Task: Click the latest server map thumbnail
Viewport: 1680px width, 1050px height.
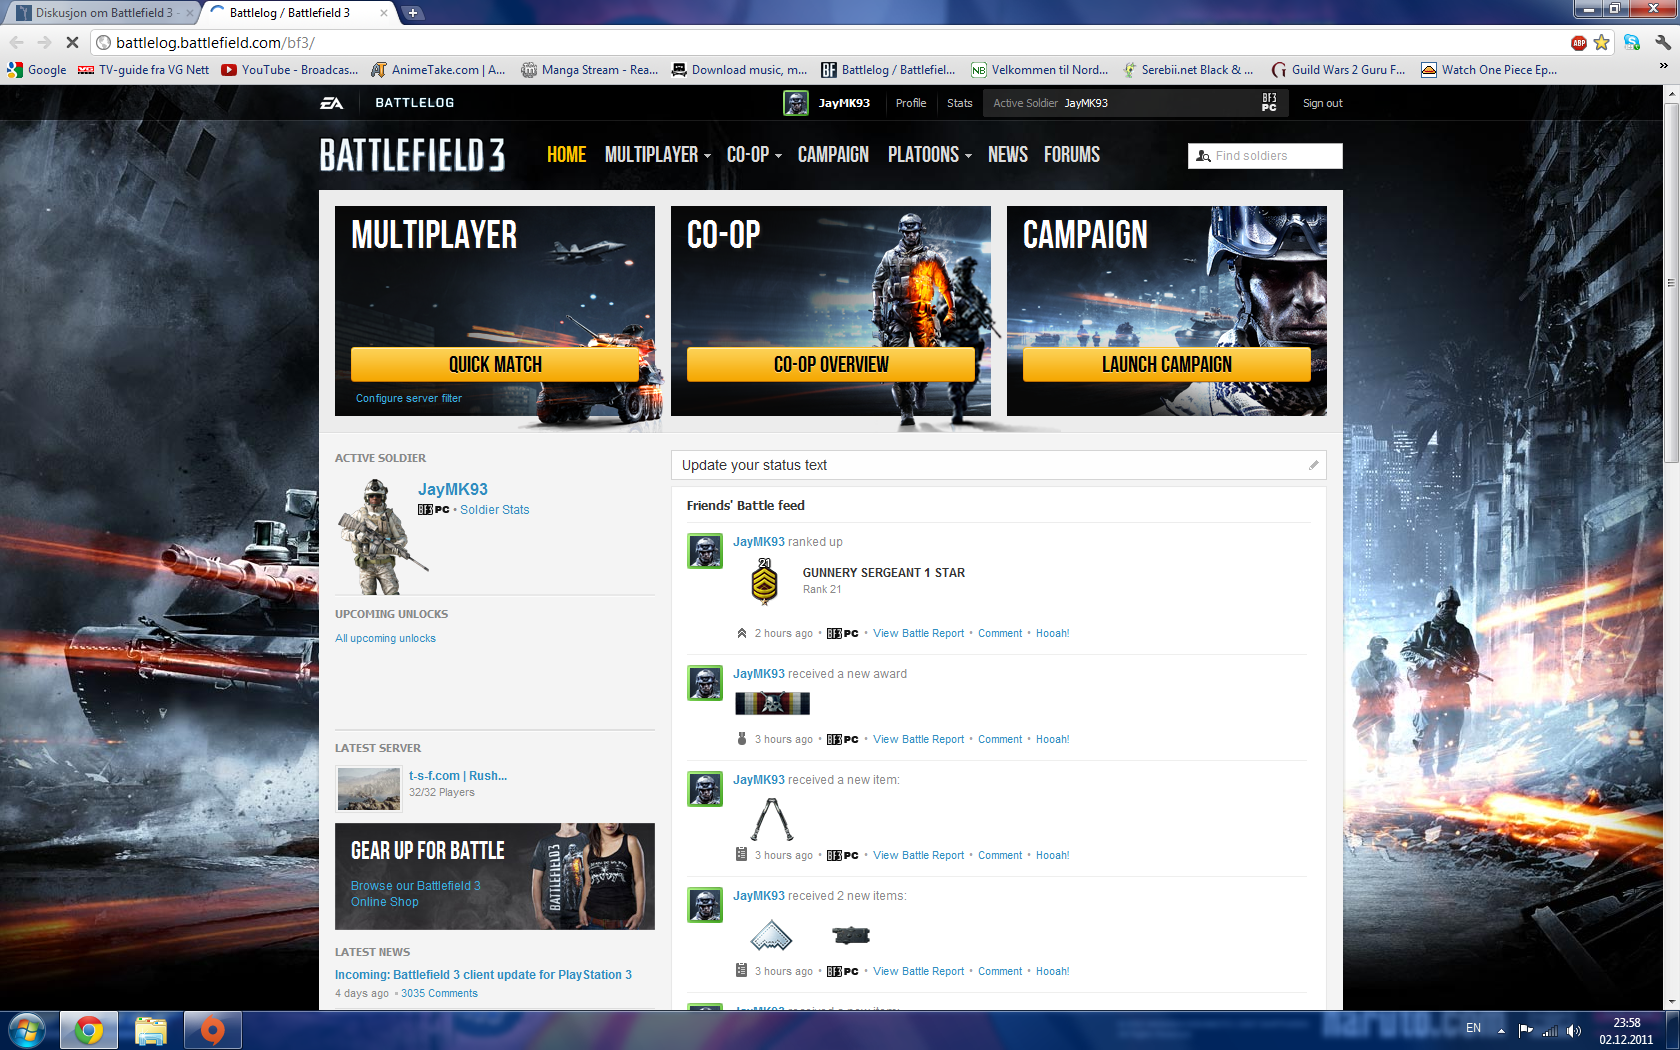Action: click(x=369, y=788)
